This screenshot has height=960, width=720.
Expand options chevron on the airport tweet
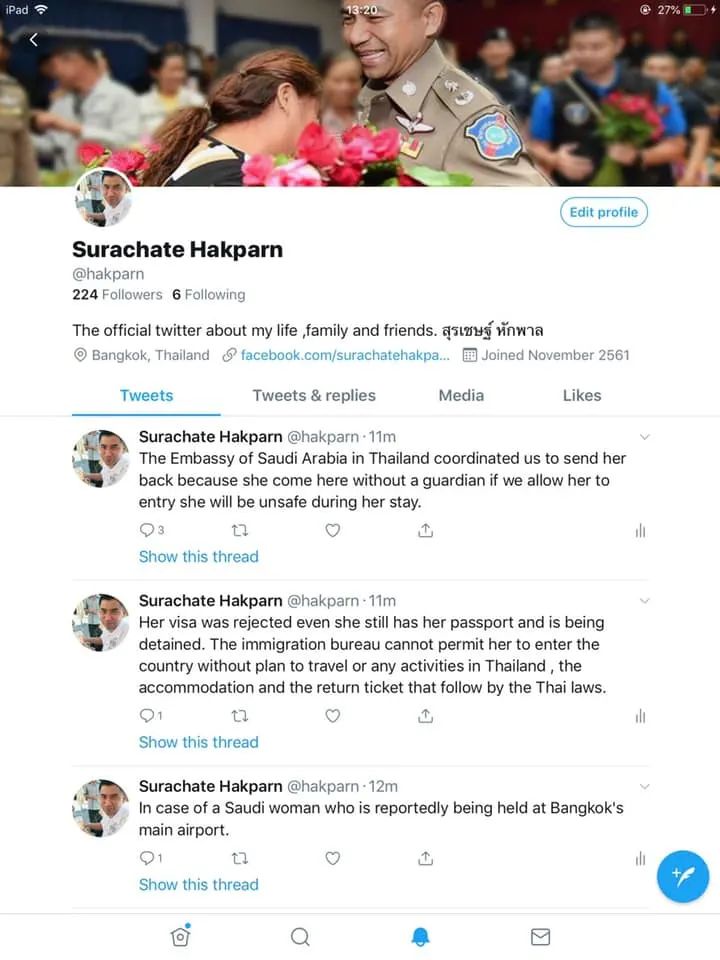644,786
